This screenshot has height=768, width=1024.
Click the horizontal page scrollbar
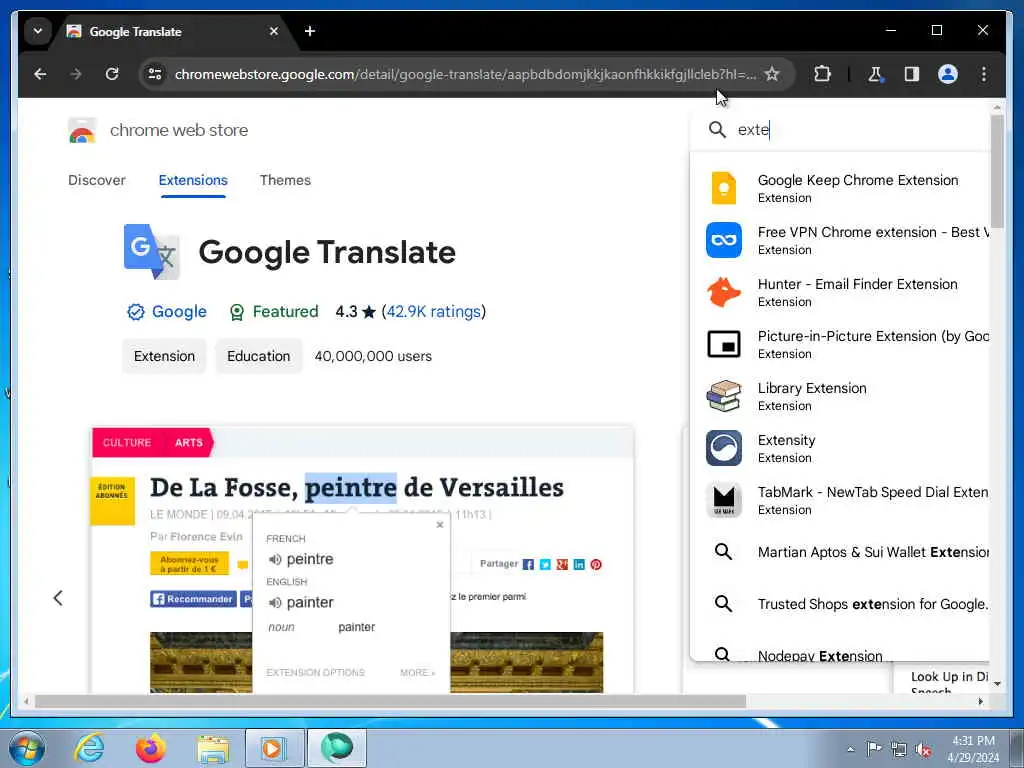[391, 701]
